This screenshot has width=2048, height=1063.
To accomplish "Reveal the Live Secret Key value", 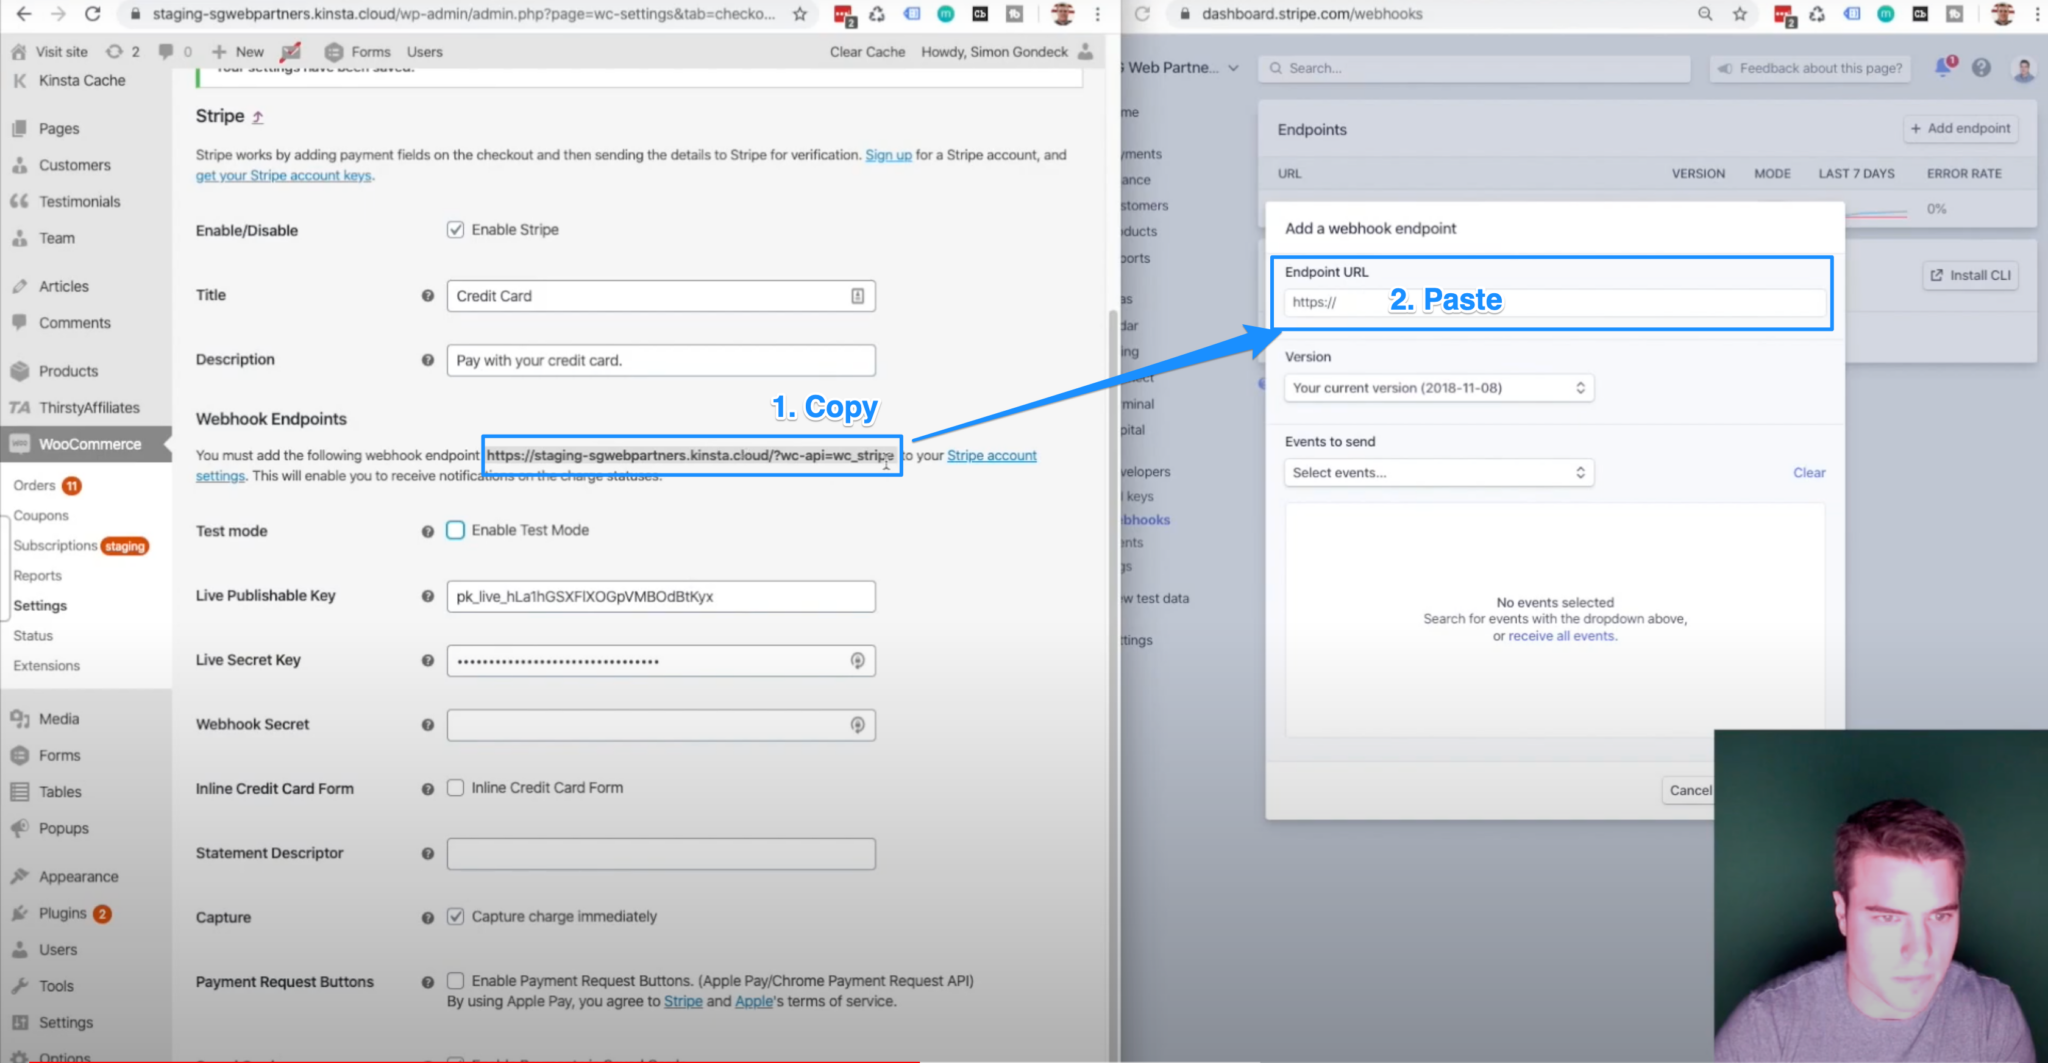I will click(x=857, y=660).
